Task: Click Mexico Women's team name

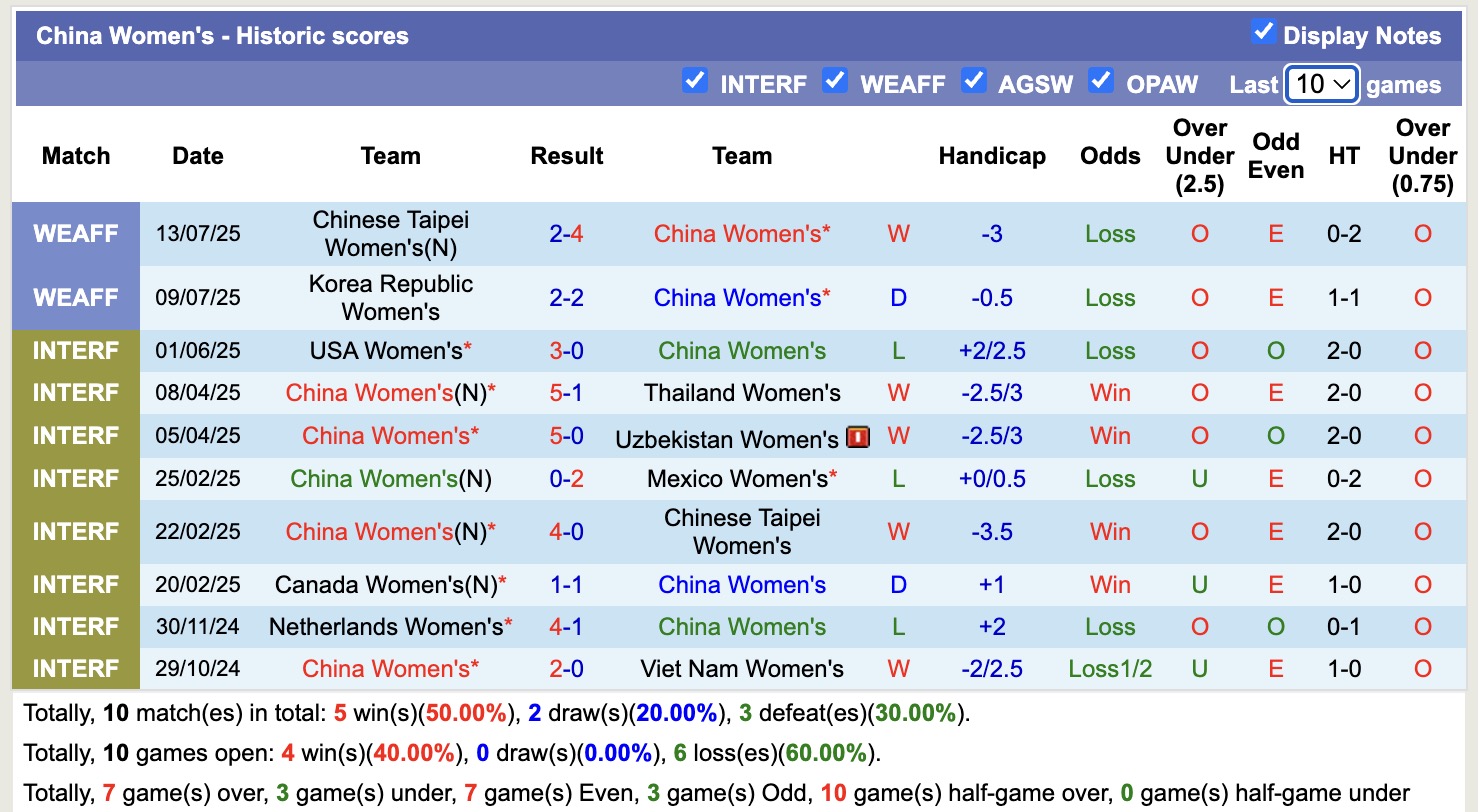Action: 738,479
